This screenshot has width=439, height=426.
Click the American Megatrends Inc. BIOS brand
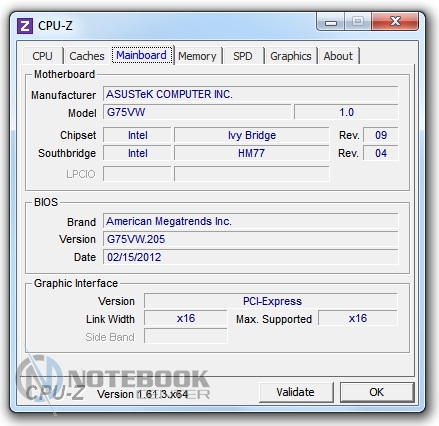(x=251, y=221)
